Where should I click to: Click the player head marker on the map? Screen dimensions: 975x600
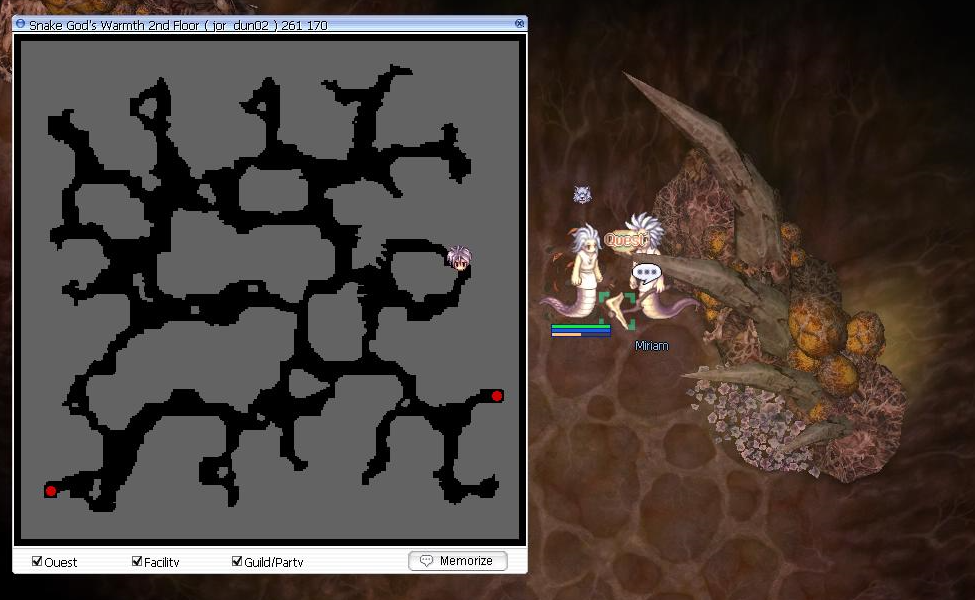[460, 257]
